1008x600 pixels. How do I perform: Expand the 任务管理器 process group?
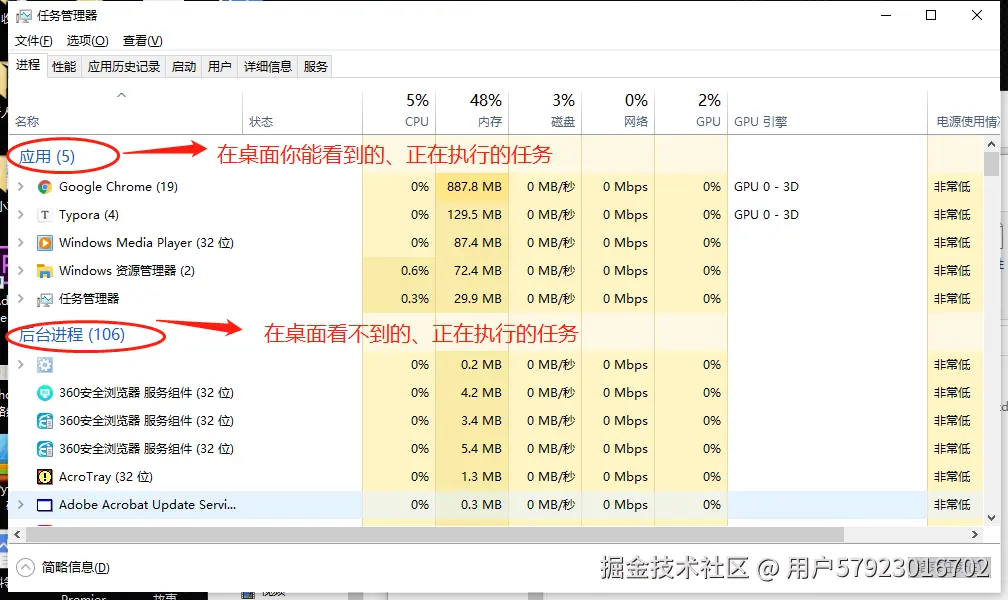pyautogui.click(x=21, y=298)
